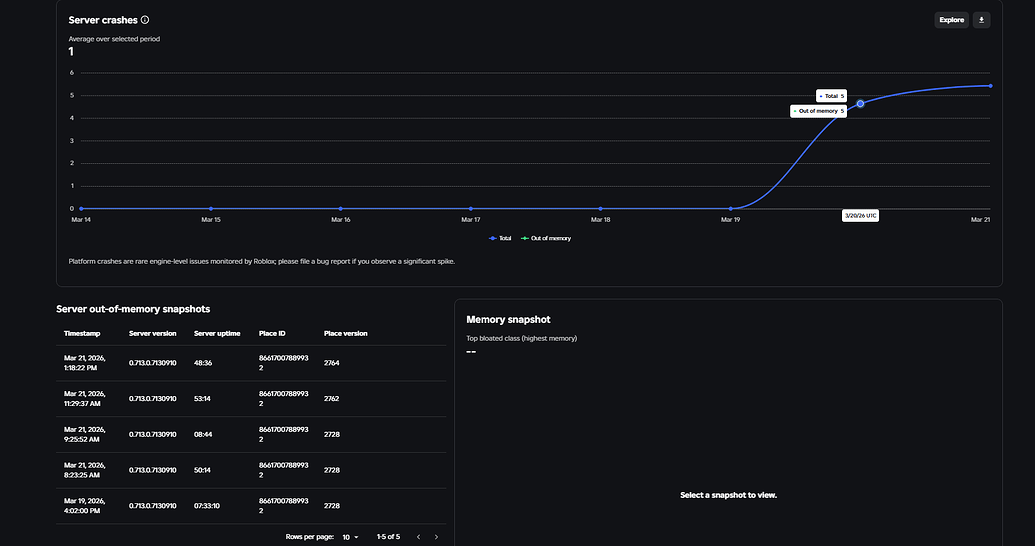Open the Mar 21, 9:25:52 AM snapshot

(251, 434)
